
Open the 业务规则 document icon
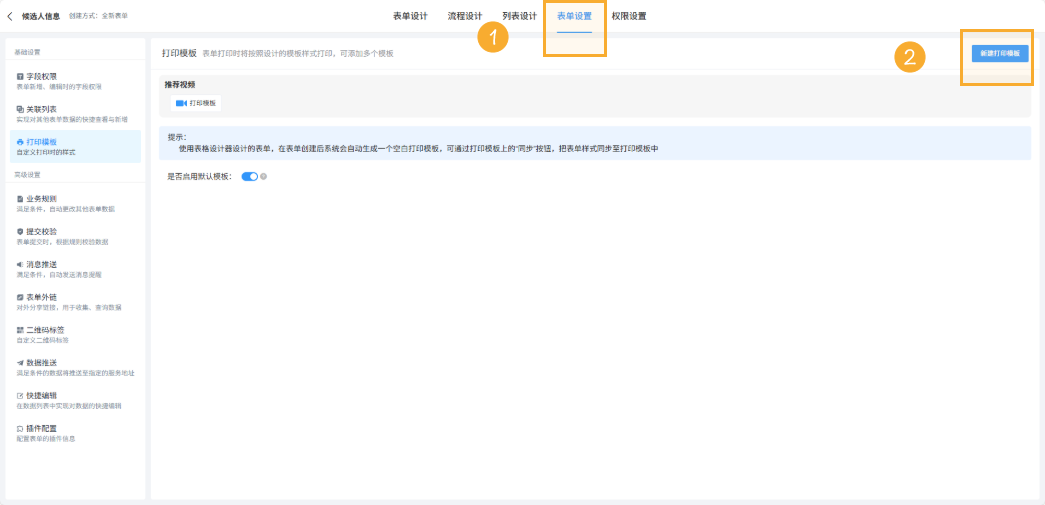(x=20, y=199)
